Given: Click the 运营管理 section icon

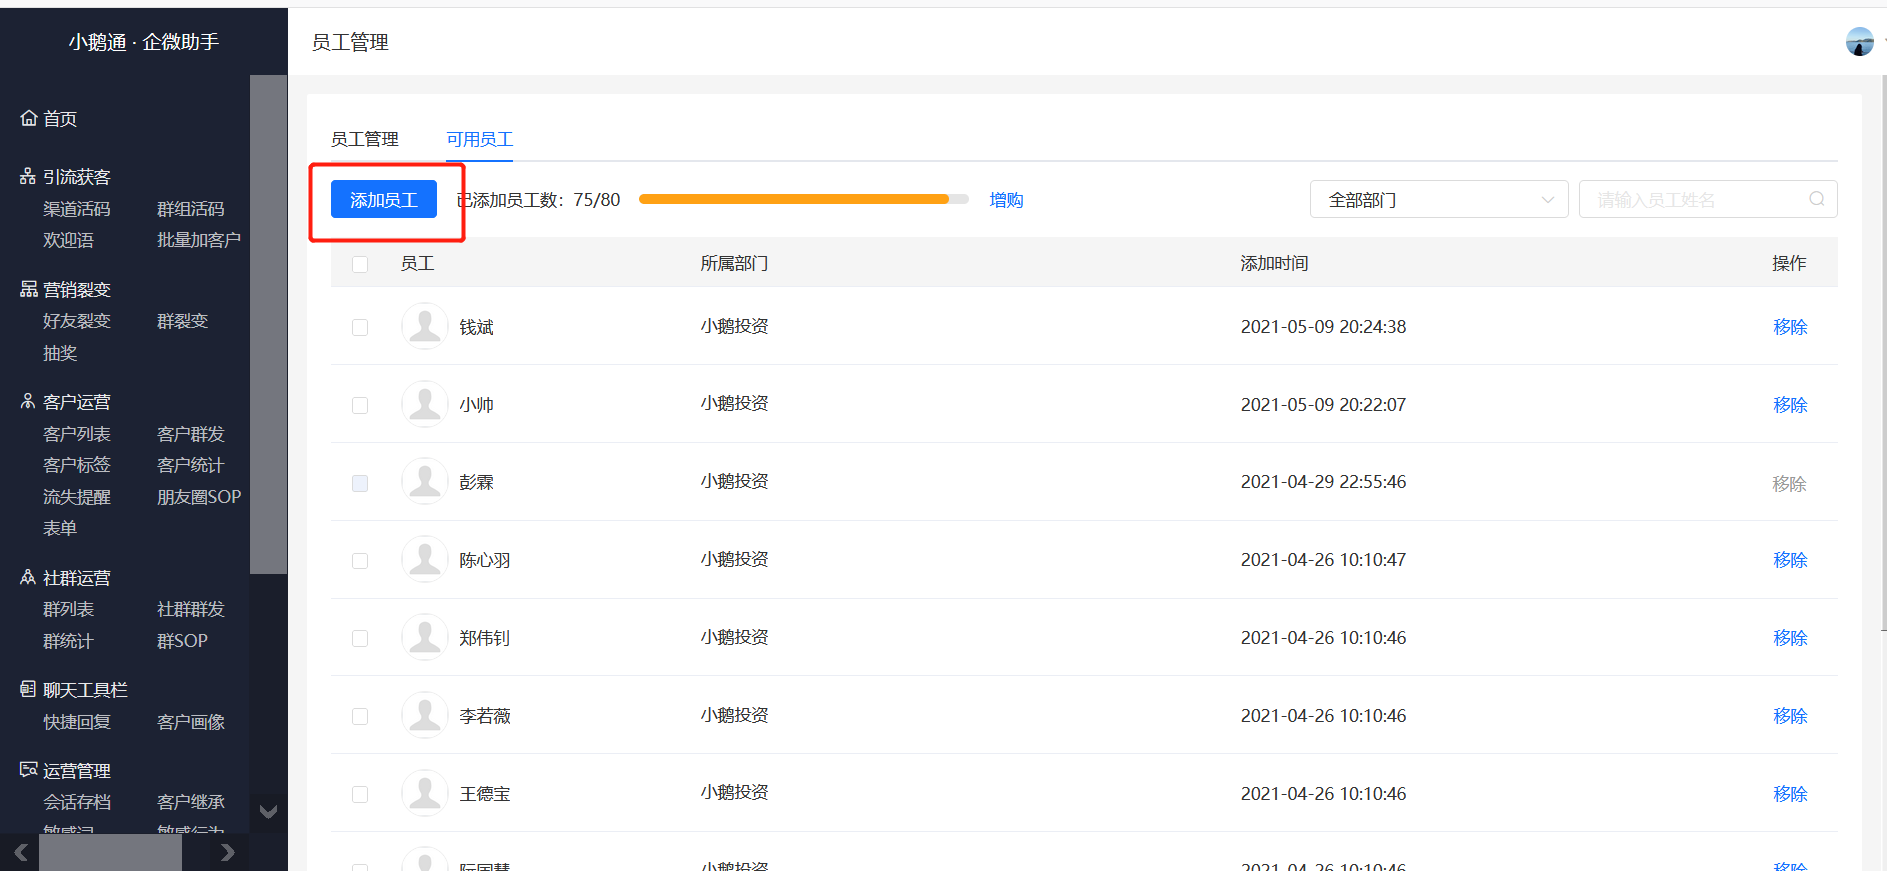Looking at the screenshot, I should point(28,770).
